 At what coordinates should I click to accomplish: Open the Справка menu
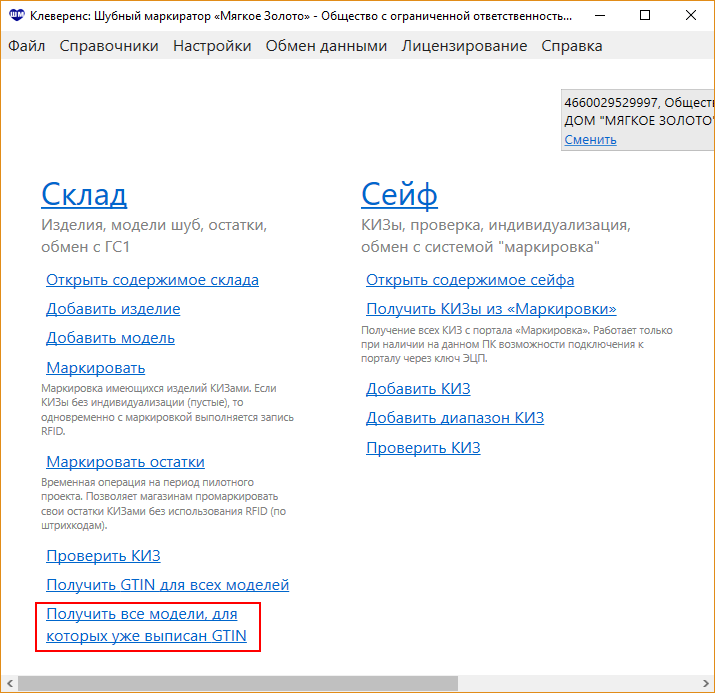coord(572,46)
